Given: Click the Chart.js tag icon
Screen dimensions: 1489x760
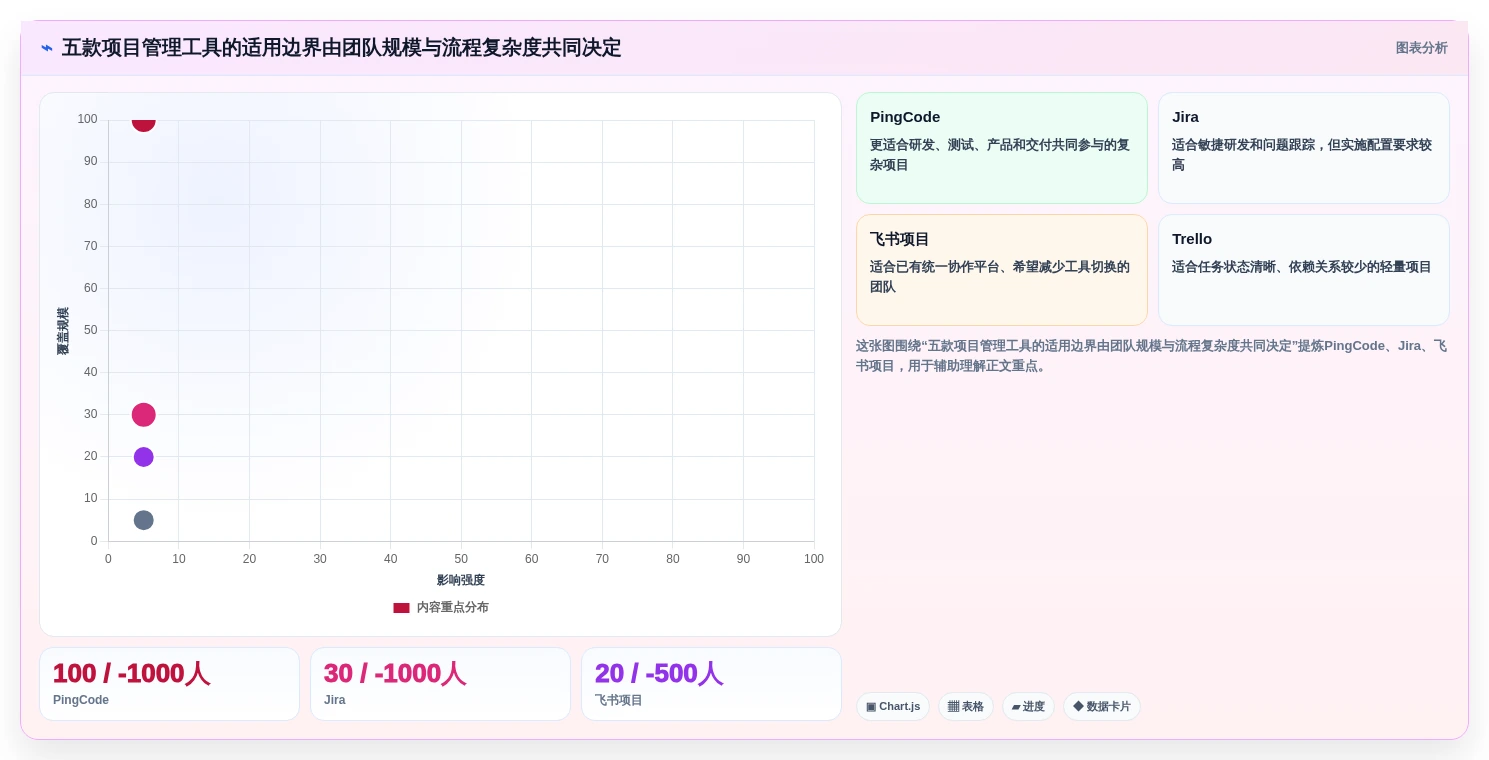Looking at the screenshot, I should point(871,707).
